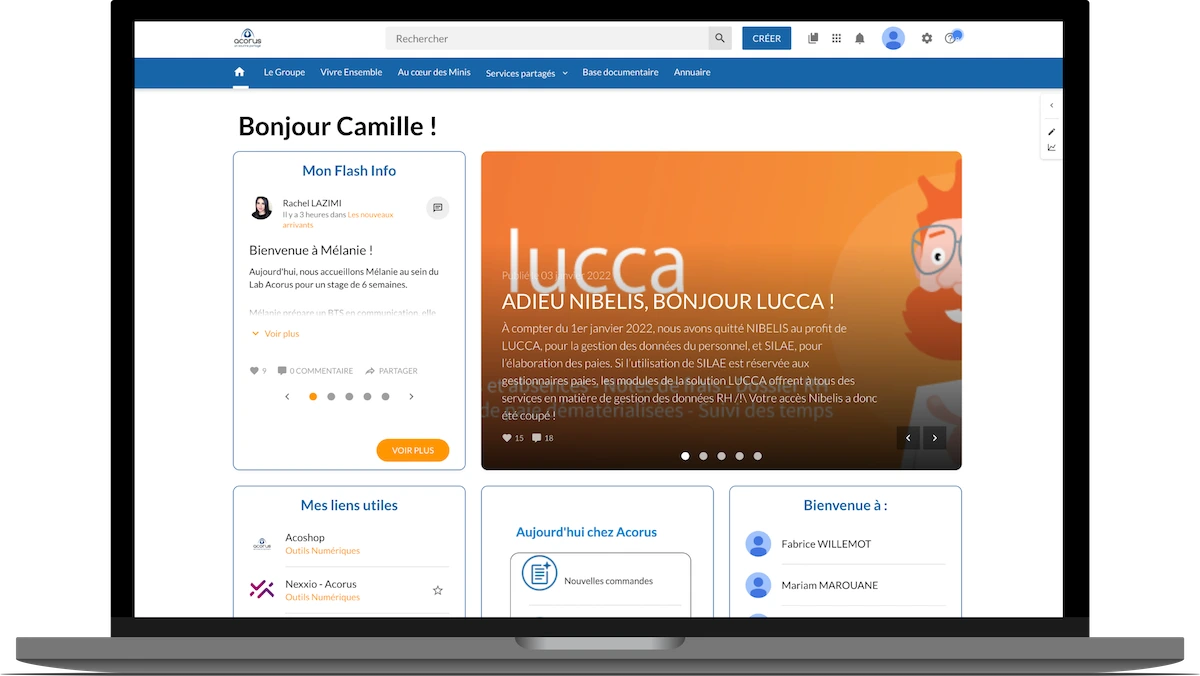Open Annuaire menu
The image size is (1200, 676).
coord(692,72)
